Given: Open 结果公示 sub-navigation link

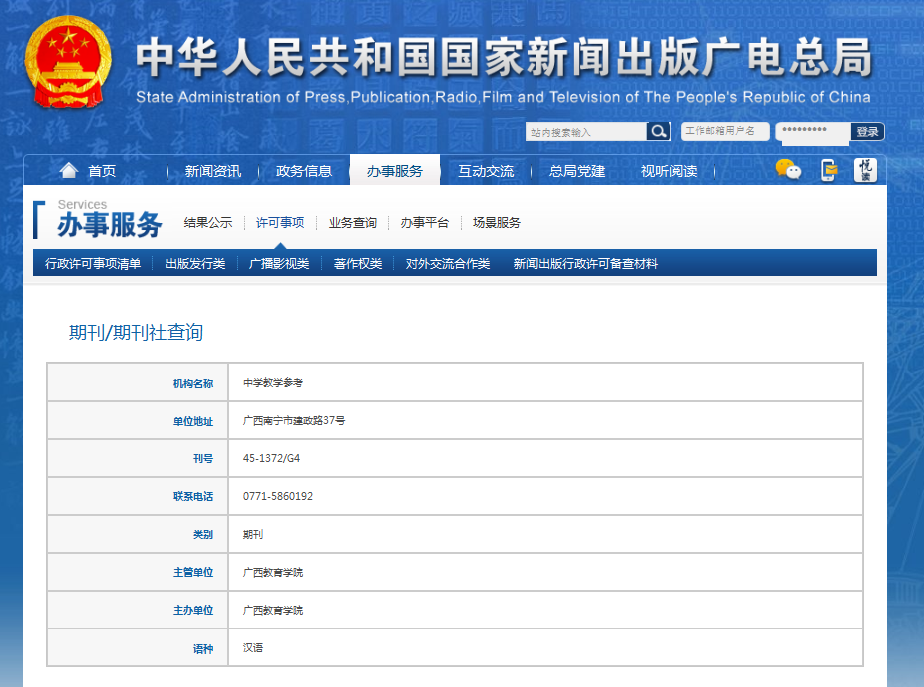Looking at the screenshot, I should (208, 222).
